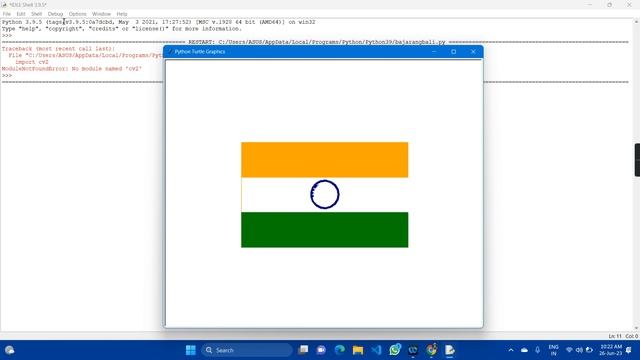Screen dimensions: 640x360
Task: Click the IDLE Shell title bar icon
Action: pos(4,4)
